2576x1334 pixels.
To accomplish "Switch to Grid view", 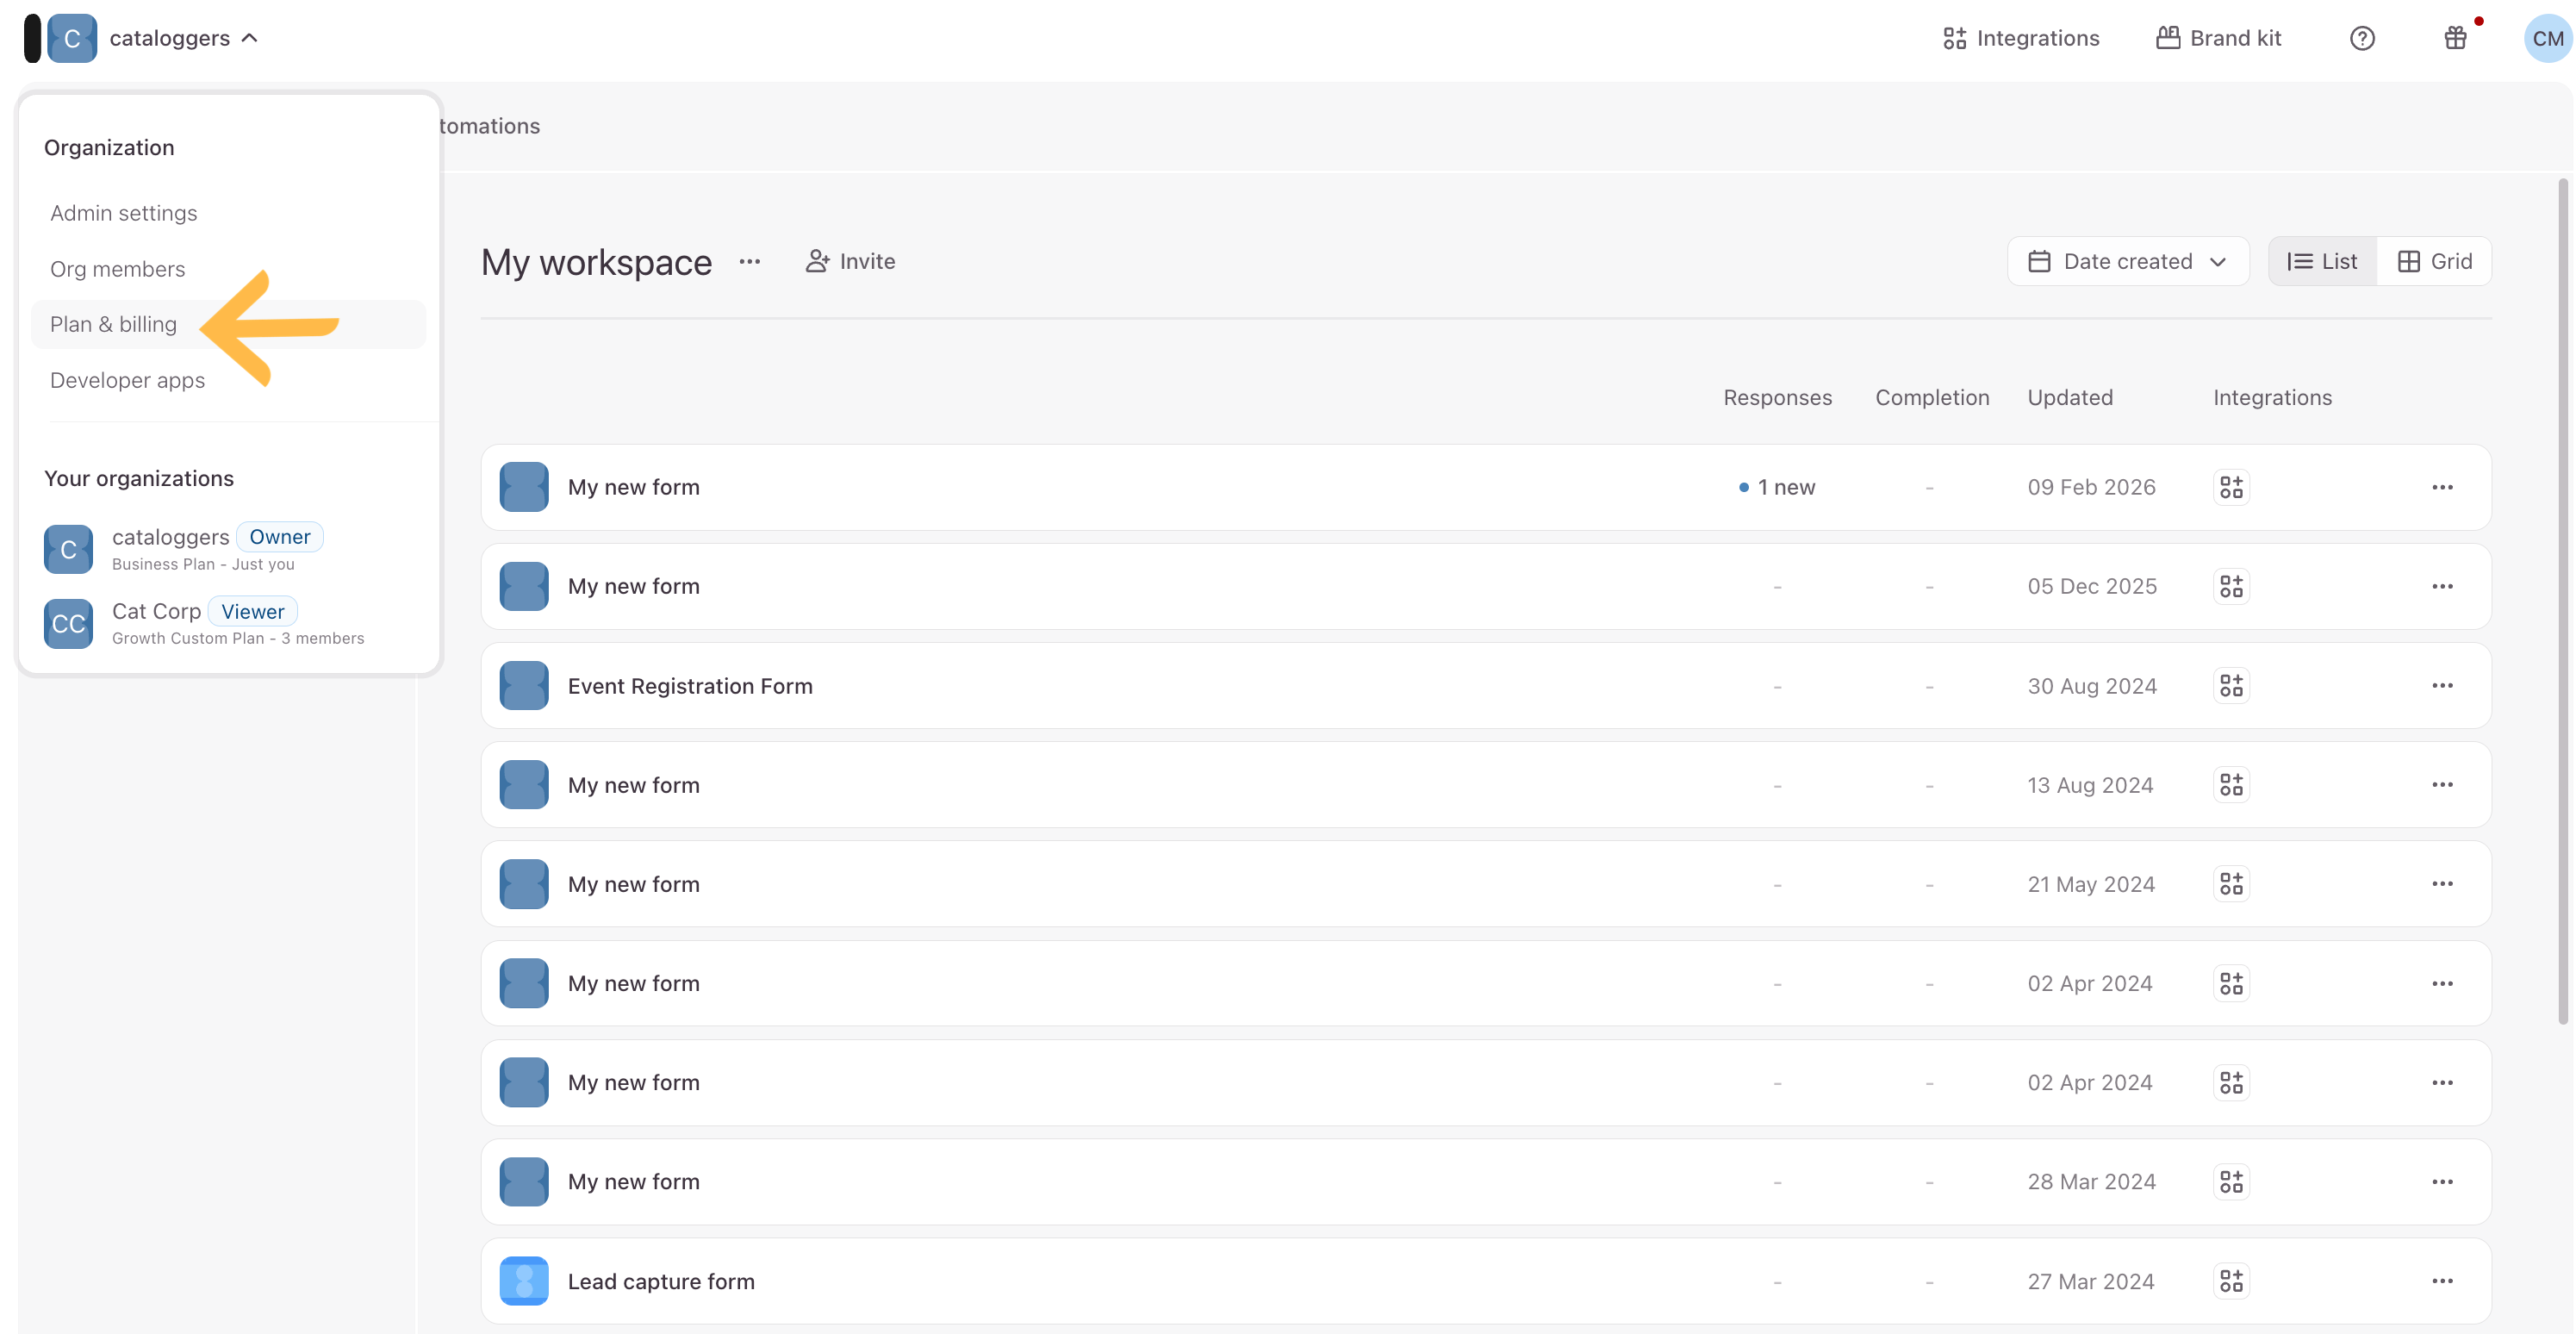I will (2434, 262).
